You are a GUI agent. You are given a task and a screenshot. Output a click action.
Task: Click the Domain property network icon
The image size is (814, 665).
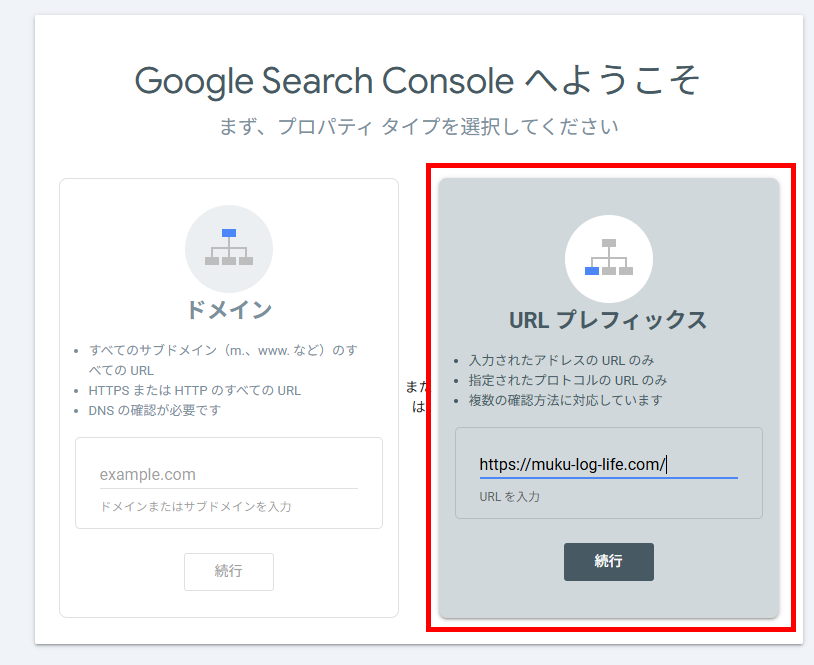(x=229, y=248)
